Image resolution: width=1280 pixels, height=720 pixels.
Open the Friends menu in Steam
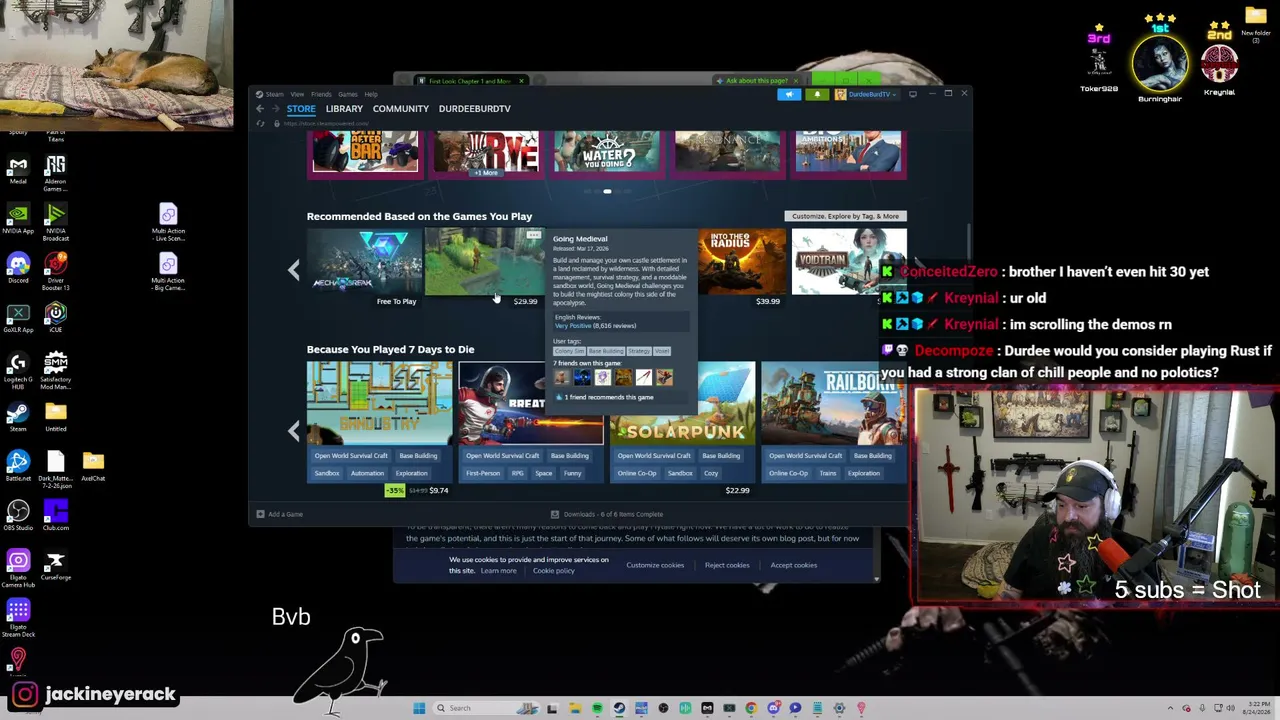(x=321, y=94)
